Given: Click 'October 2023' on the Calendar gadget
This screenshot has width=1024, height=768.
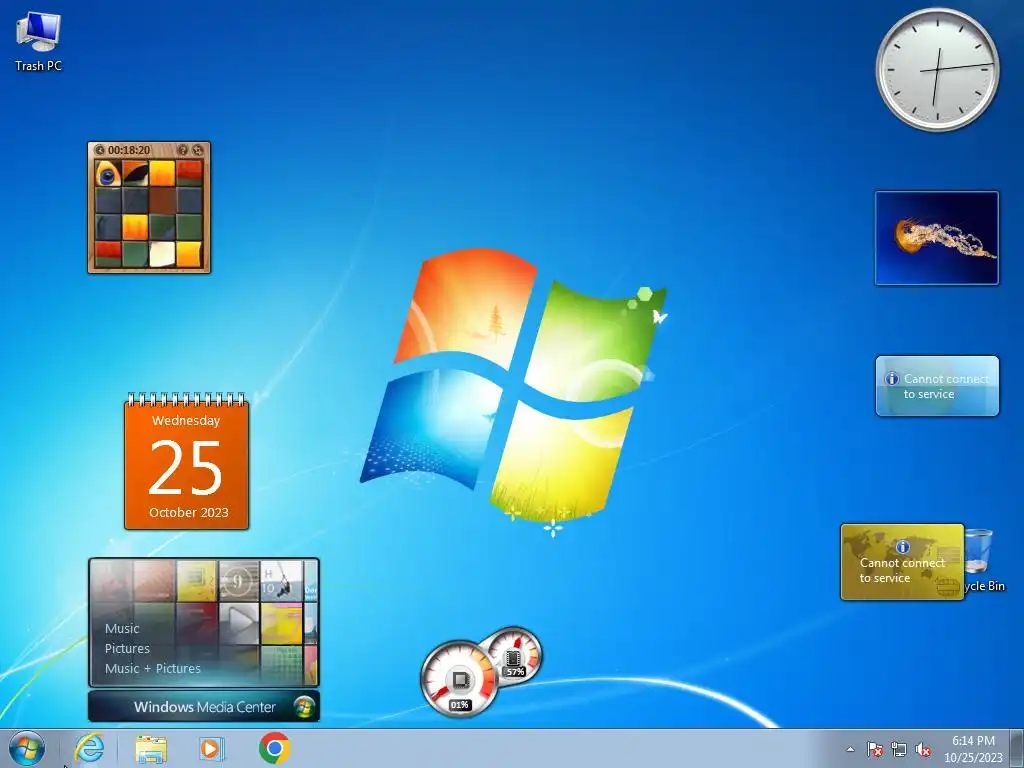Looking at the screenshot, I should pyautogui.click(x=189, y=513).
